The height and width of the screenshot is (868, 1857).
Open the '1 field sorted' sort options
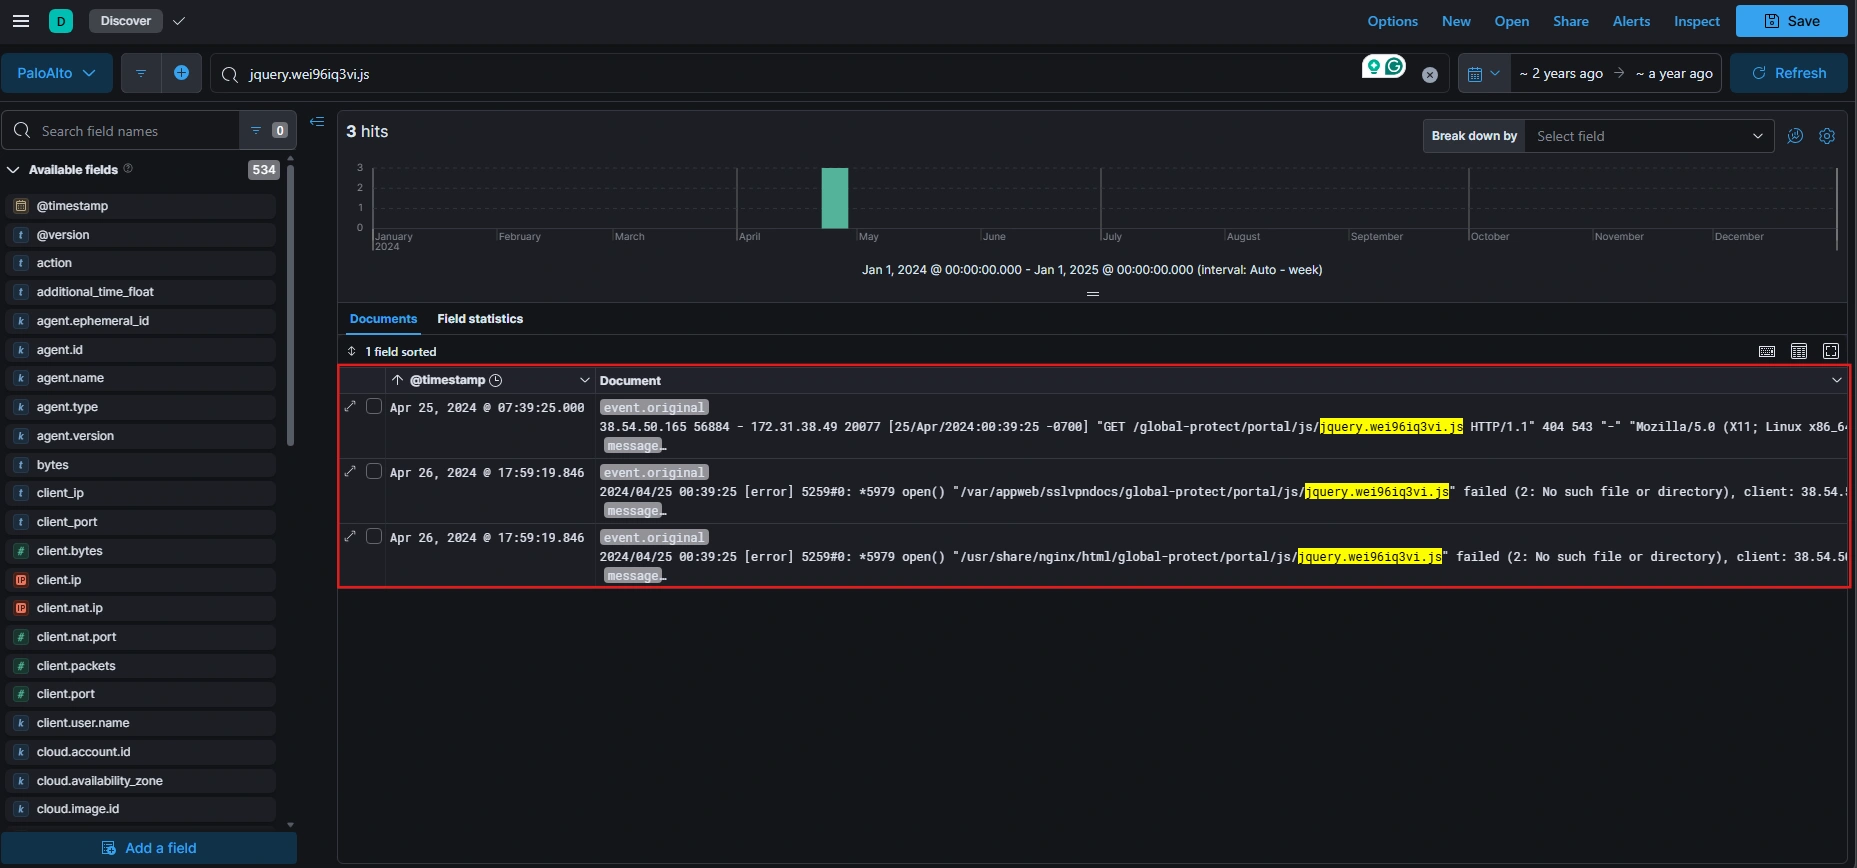pos(392,352)
